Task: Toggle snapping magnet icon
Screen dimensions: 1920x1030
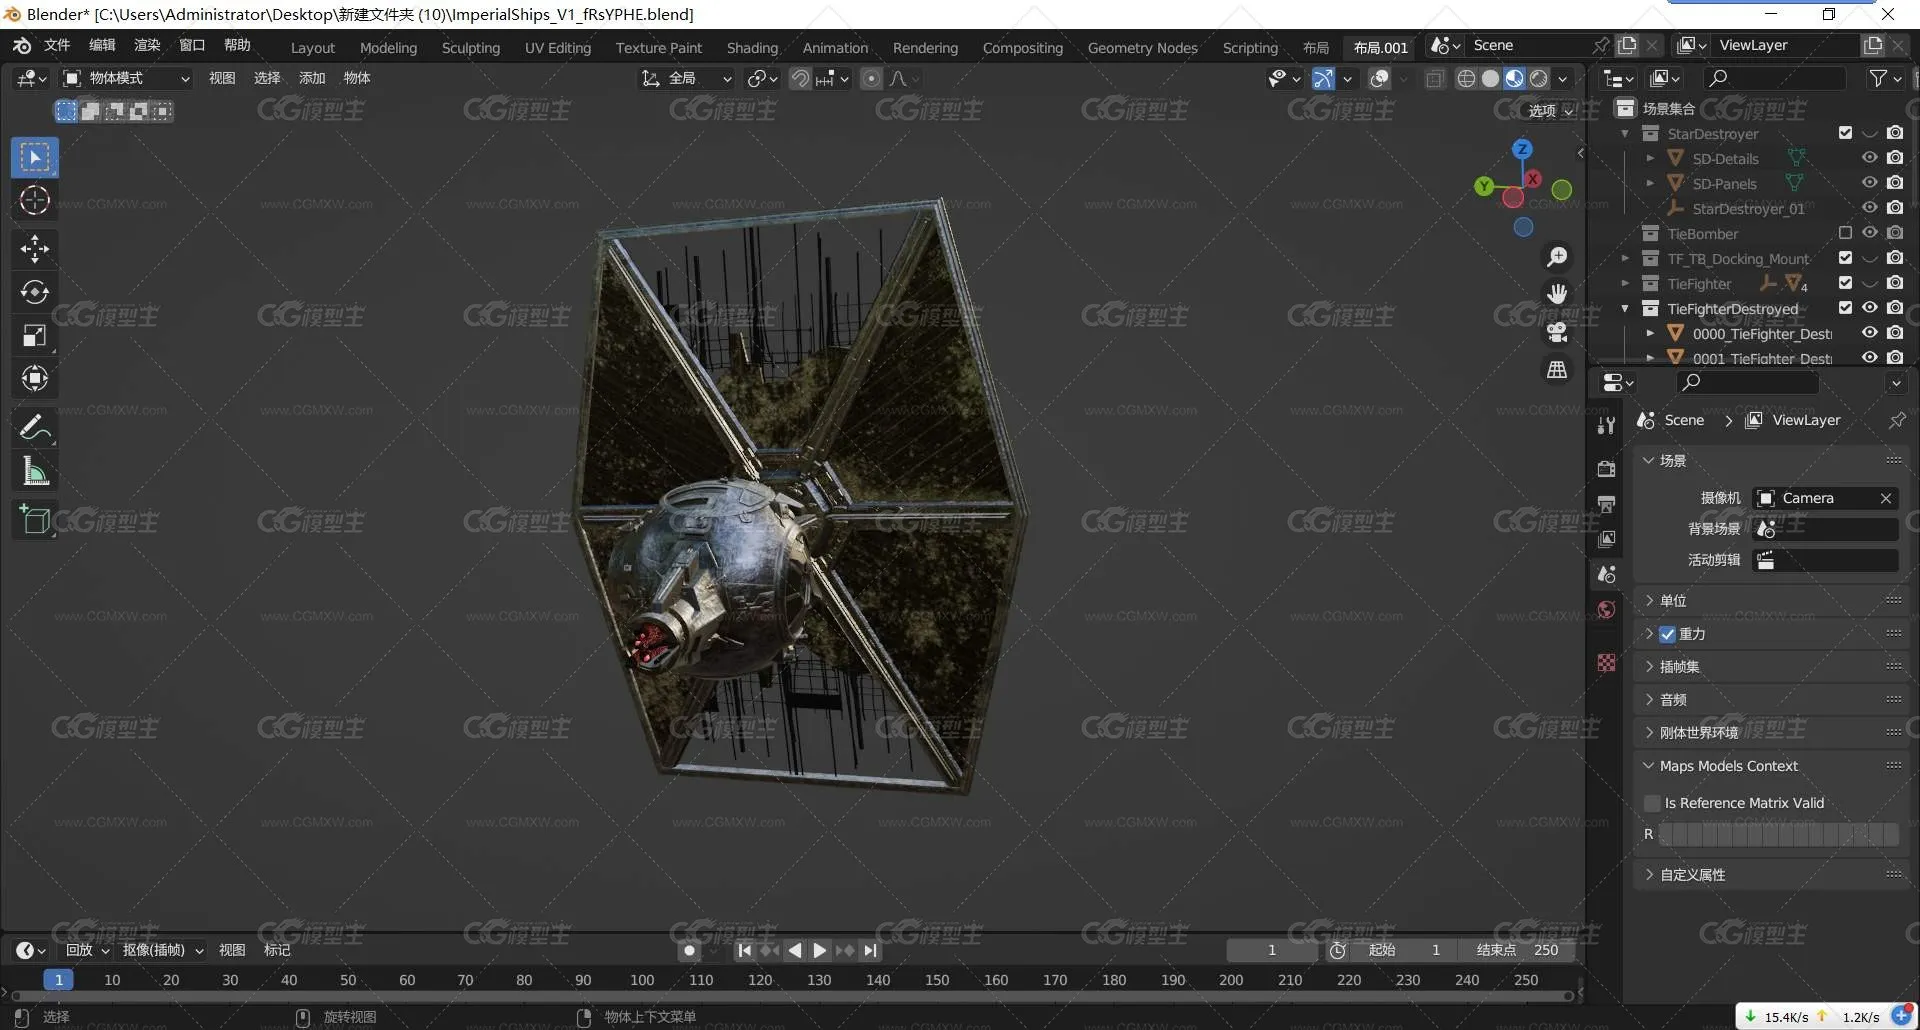Action: coord(800,78)
